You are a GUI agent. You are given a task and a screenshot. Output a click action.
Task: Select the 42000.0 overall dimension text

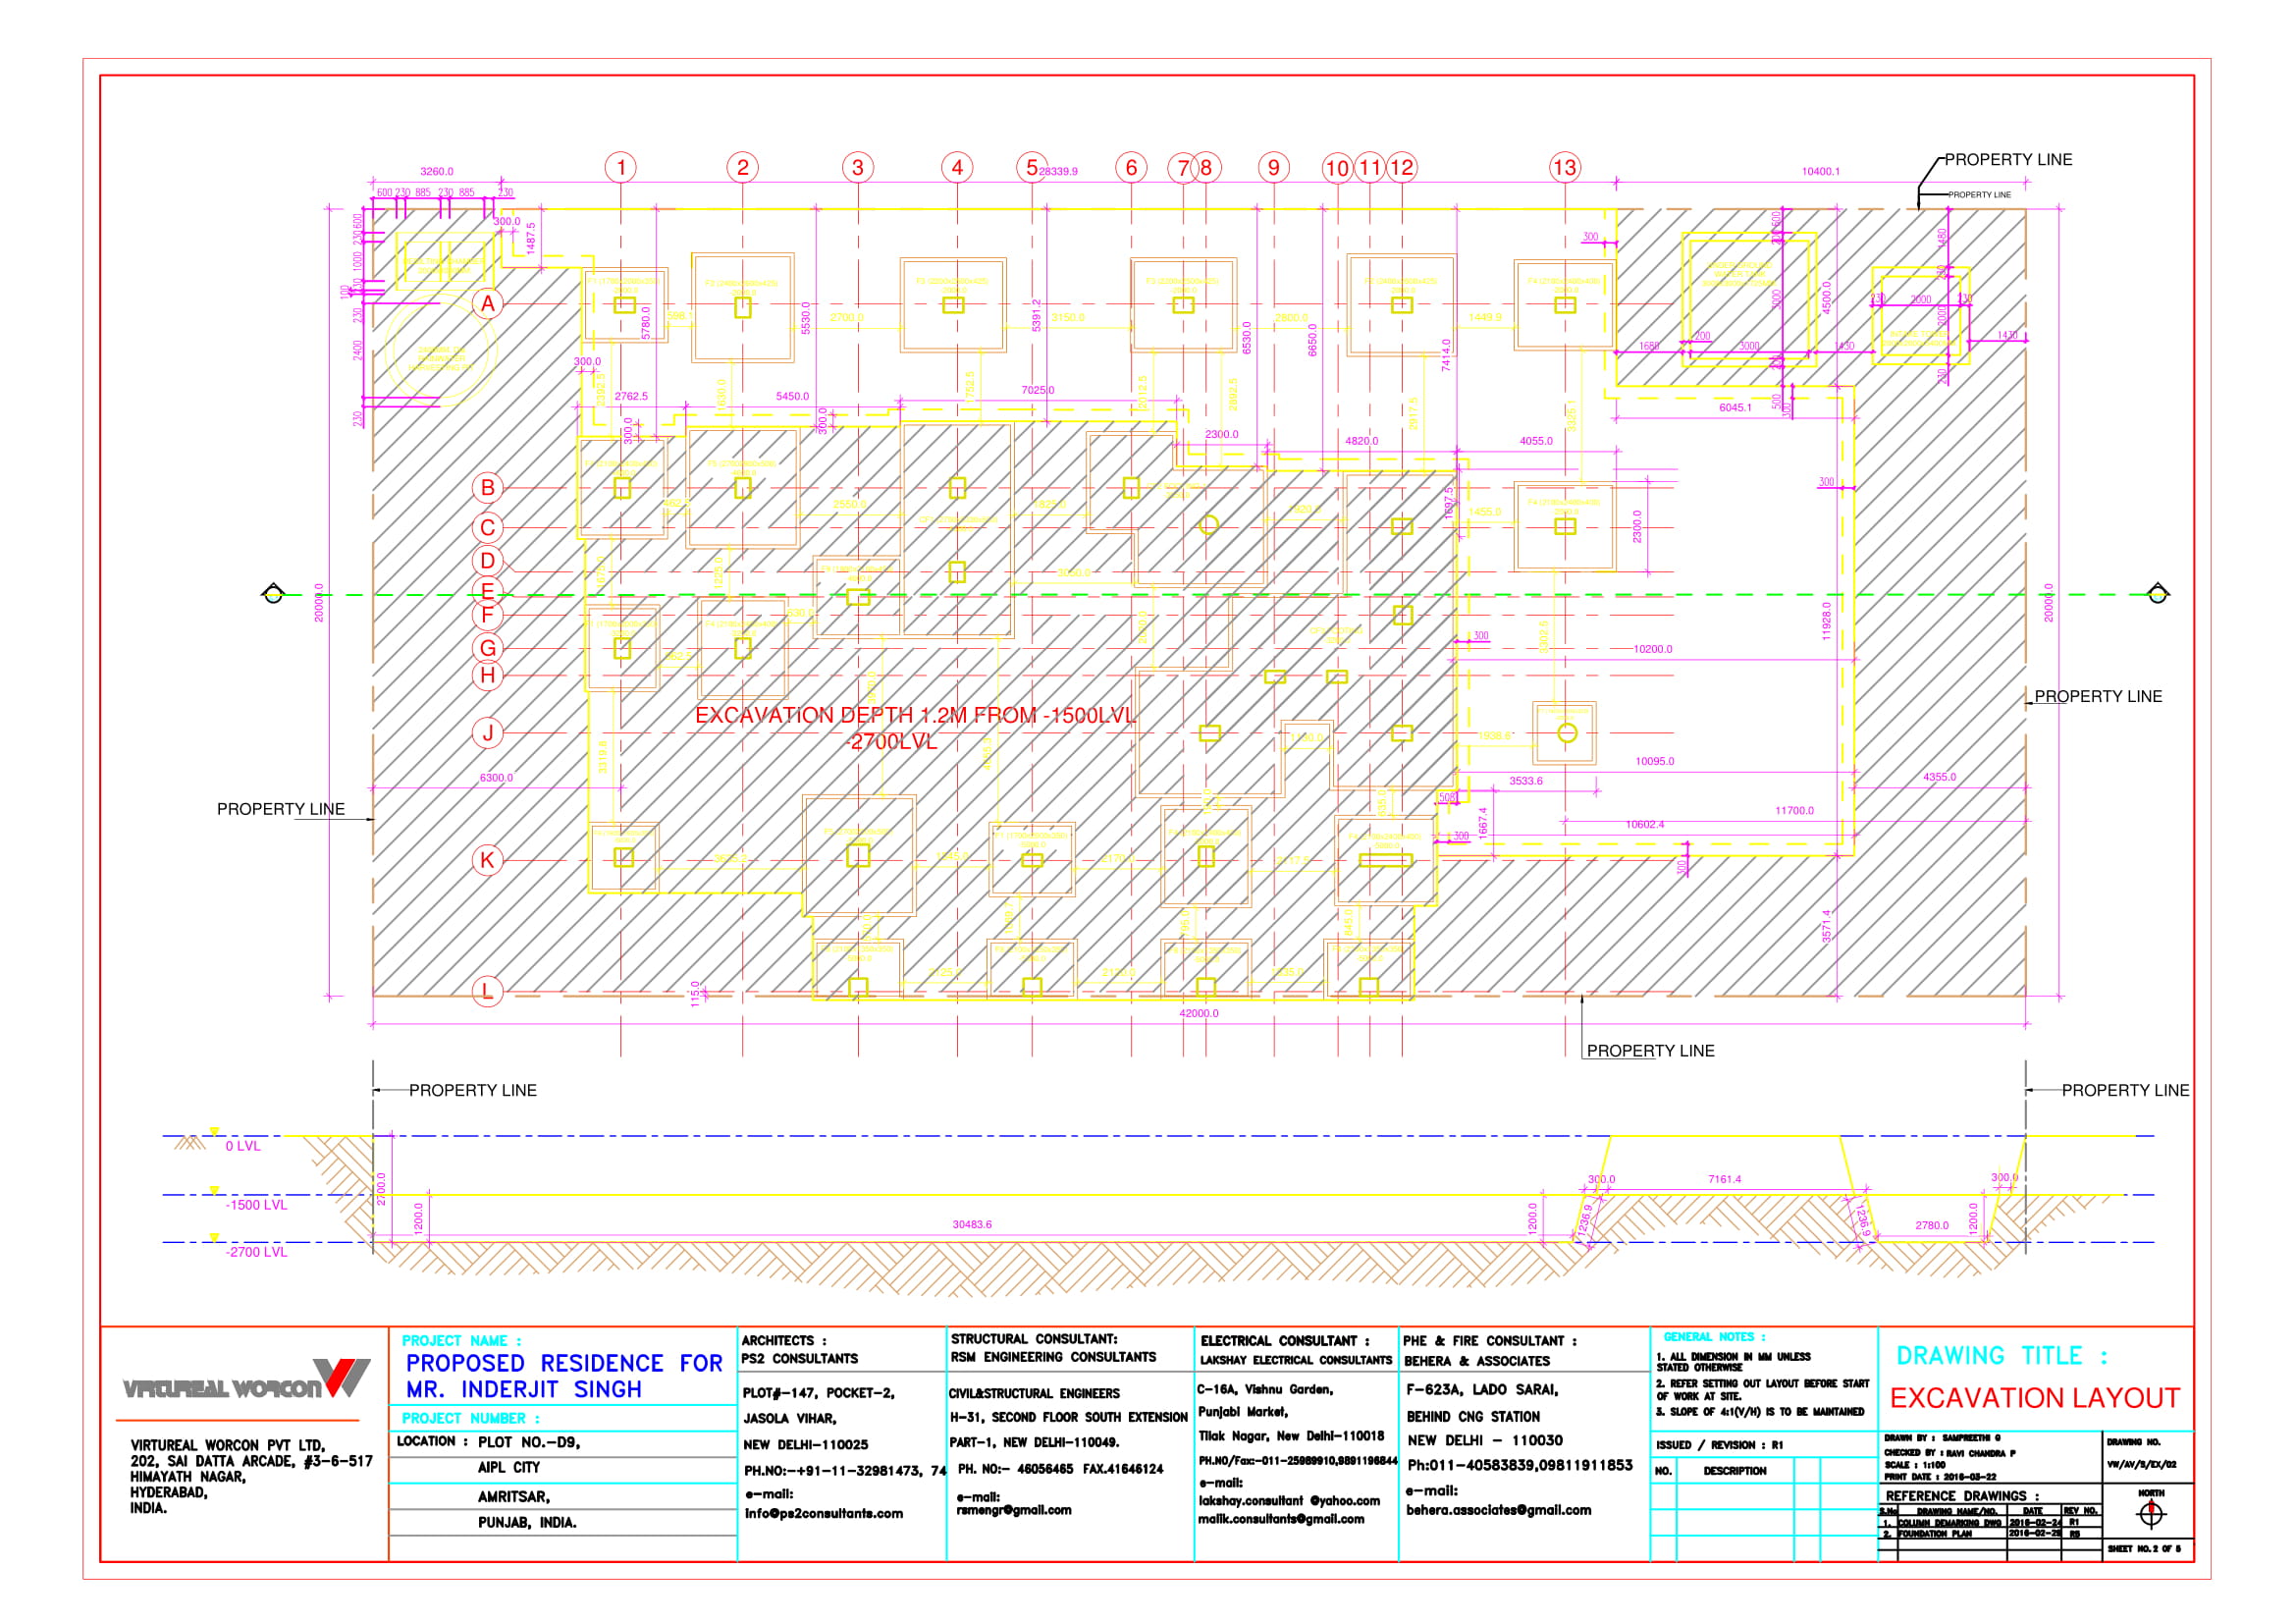[x=1198, y=1013]
